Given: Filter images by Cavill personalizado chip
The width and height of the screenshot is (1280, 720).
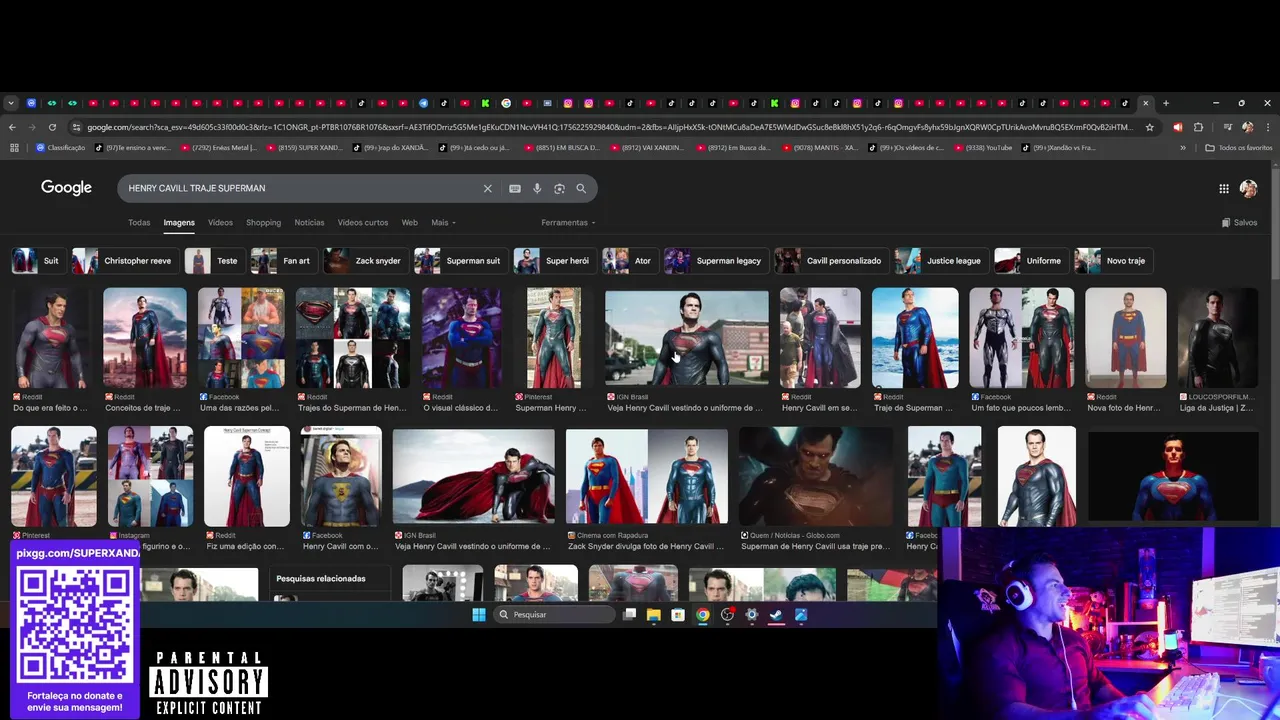Looking at the screenshot, I should pos(831,261).
